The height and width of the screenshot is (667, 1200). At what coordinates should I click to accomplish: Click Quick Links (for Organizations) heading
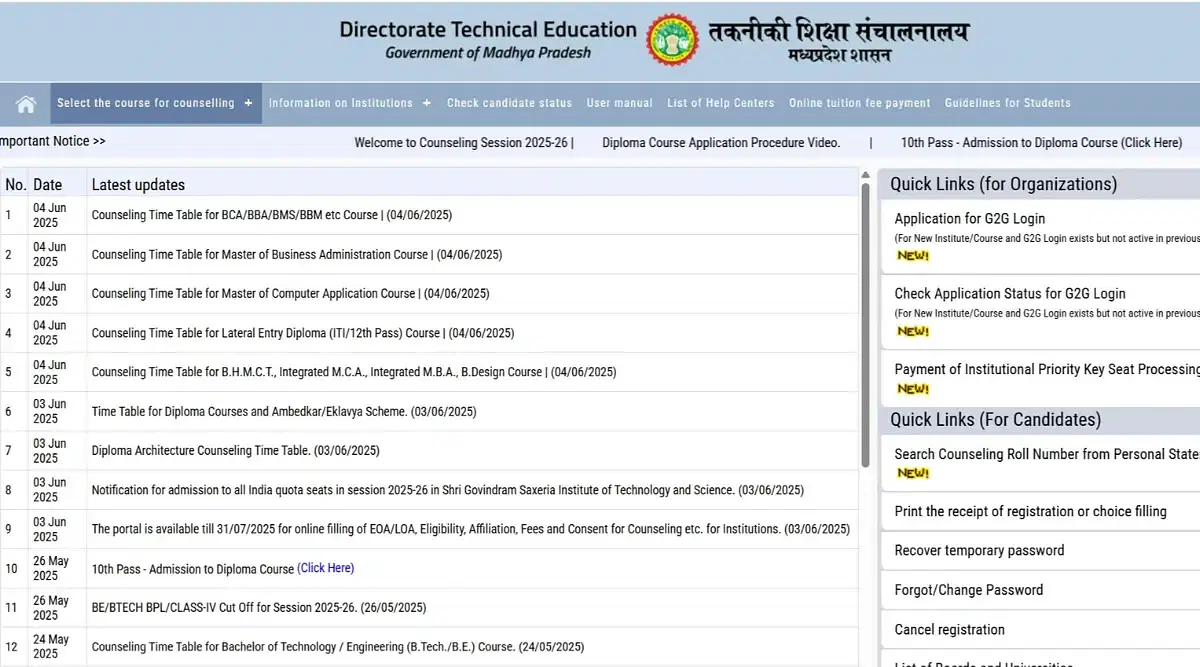click(x=1004, y=184)
